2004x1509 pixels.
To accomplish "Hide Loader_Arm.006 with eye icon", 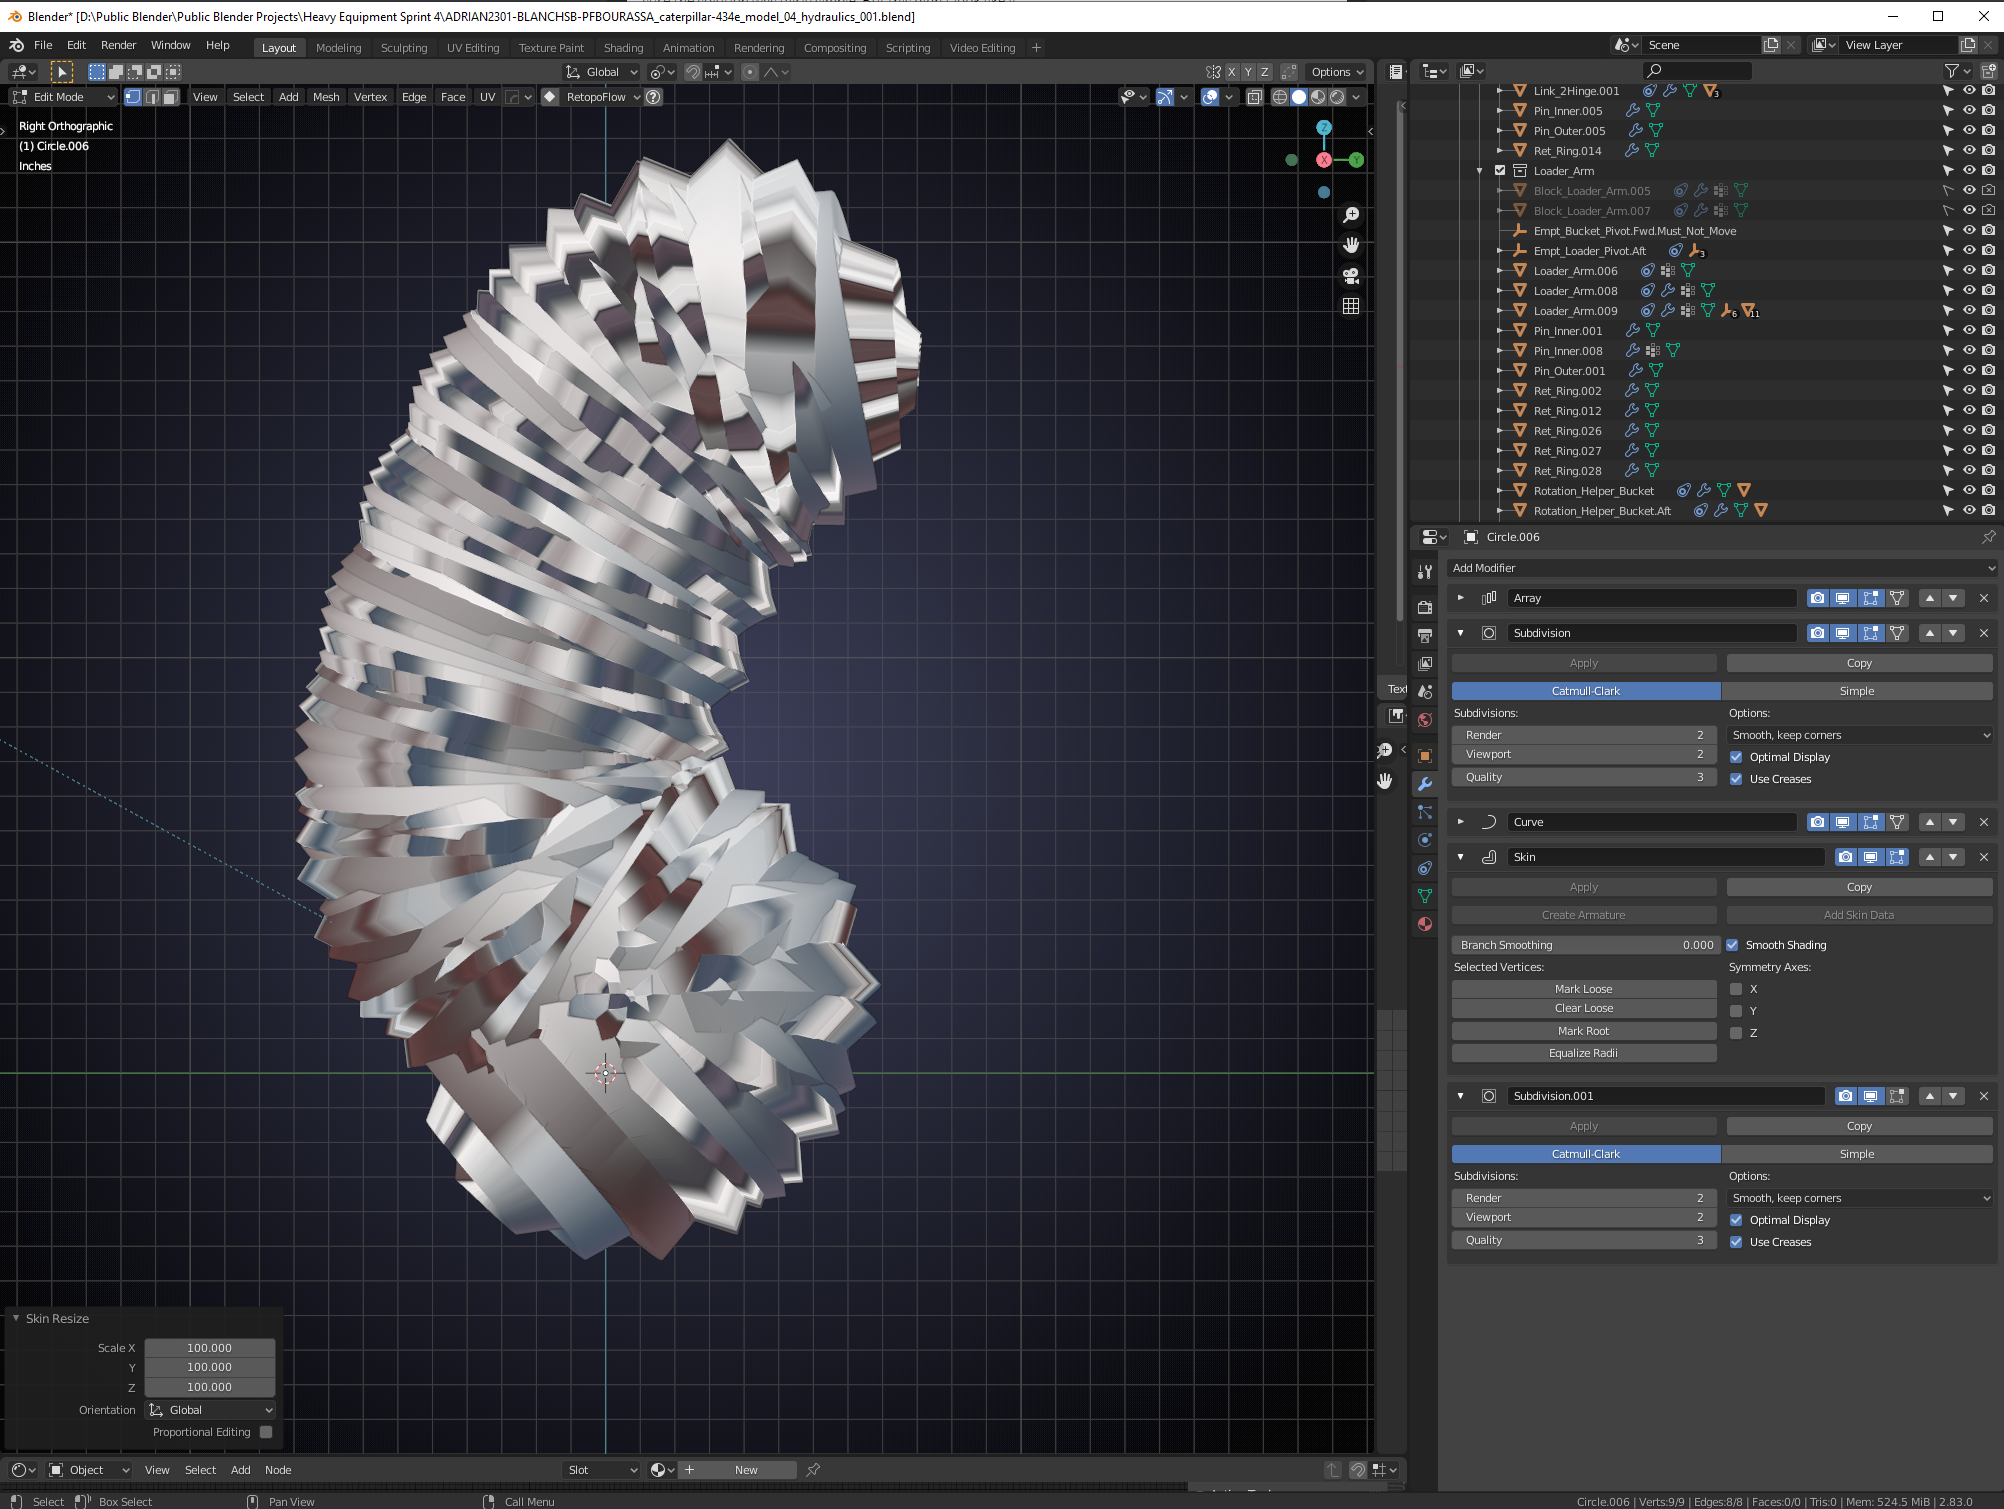I will 1968,270.
